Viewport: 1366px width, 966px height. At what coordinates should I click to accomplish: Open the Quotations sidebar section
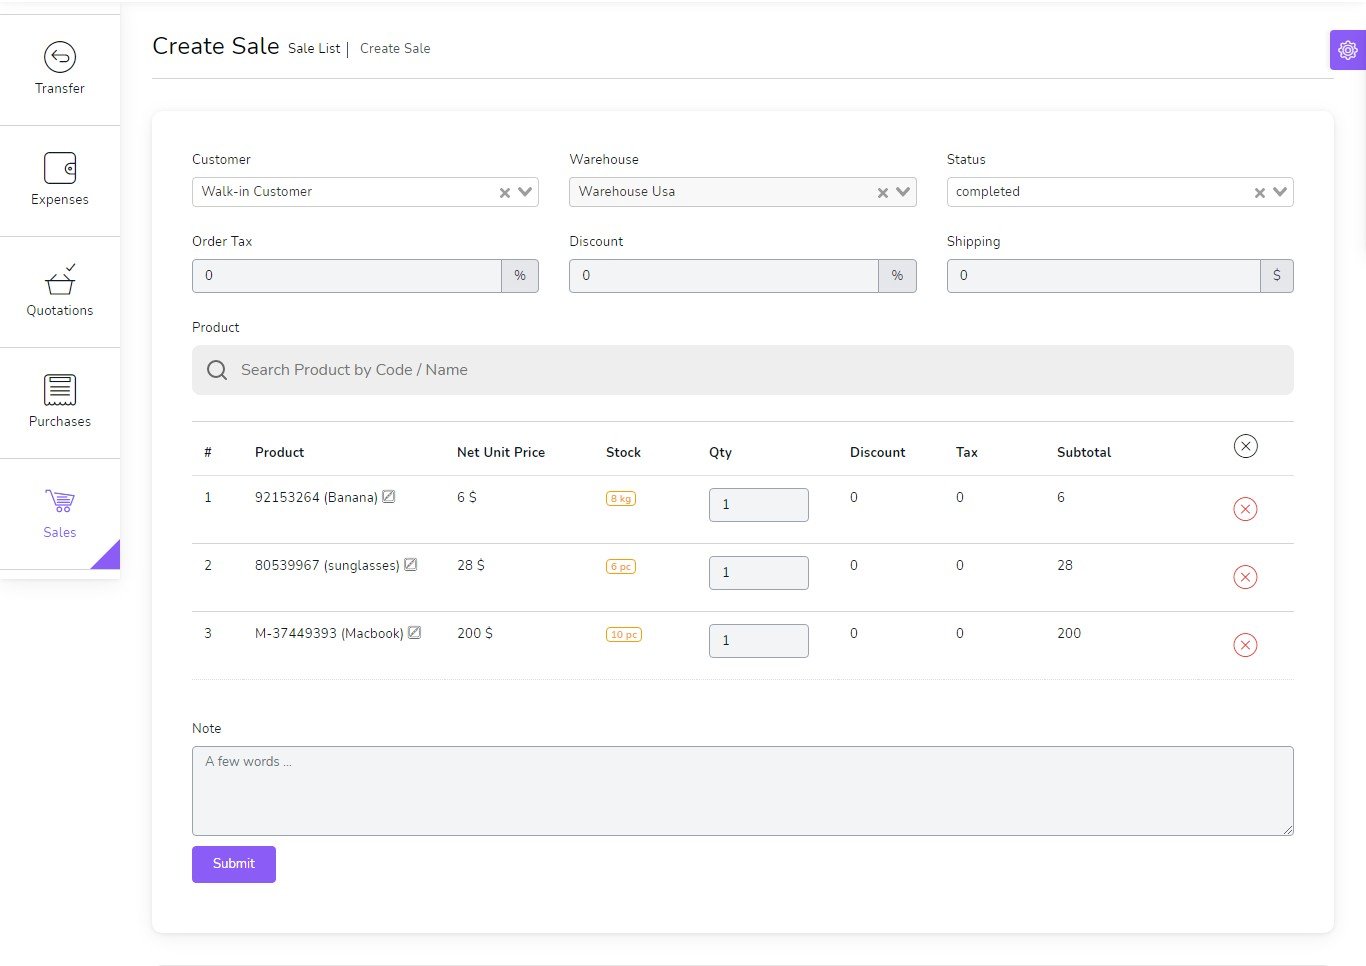[60, 291]
